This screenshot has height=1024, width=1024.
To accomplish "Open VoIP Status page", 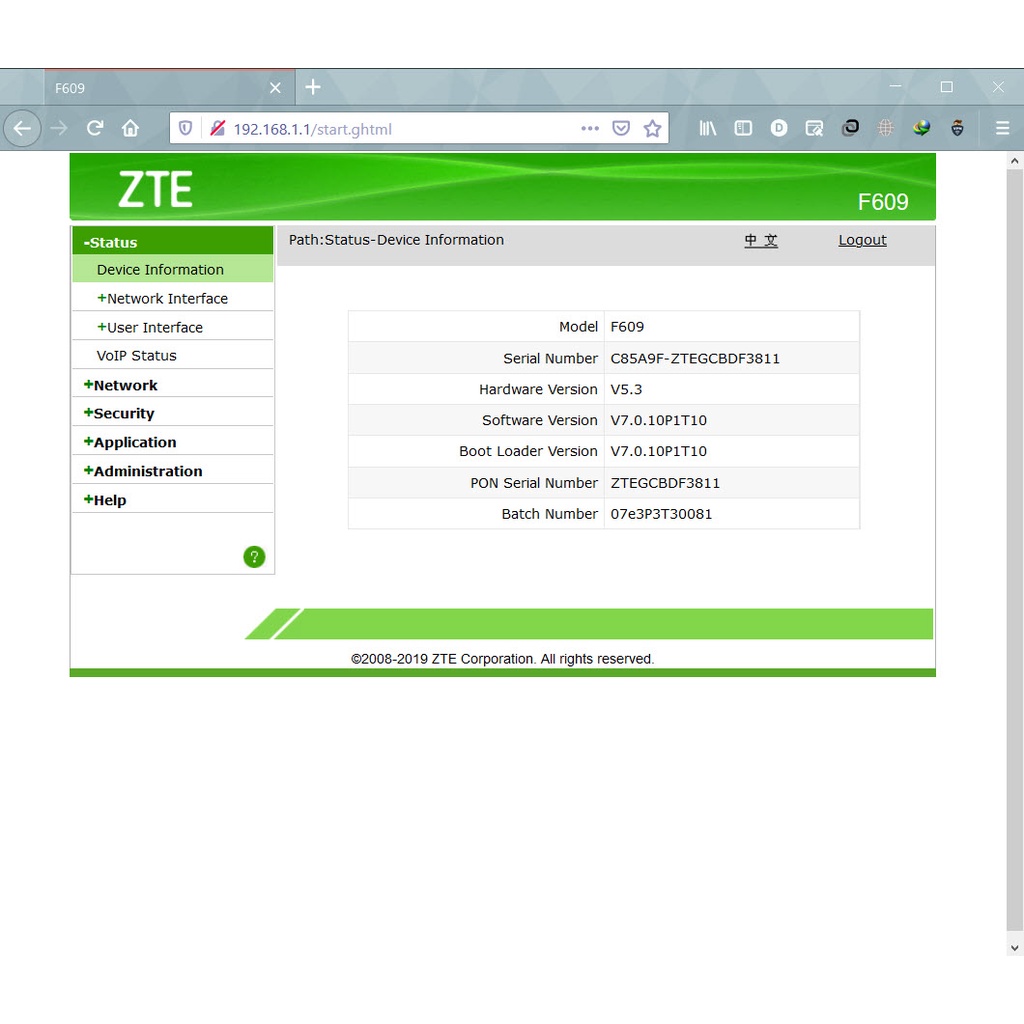I will click(136, 355).
